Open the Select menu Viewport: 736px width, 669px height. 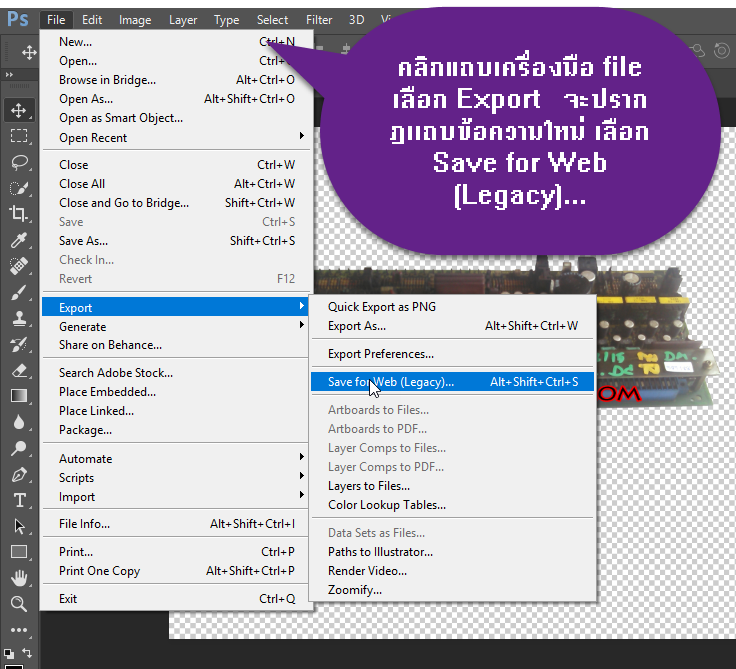tap(272, 20)
